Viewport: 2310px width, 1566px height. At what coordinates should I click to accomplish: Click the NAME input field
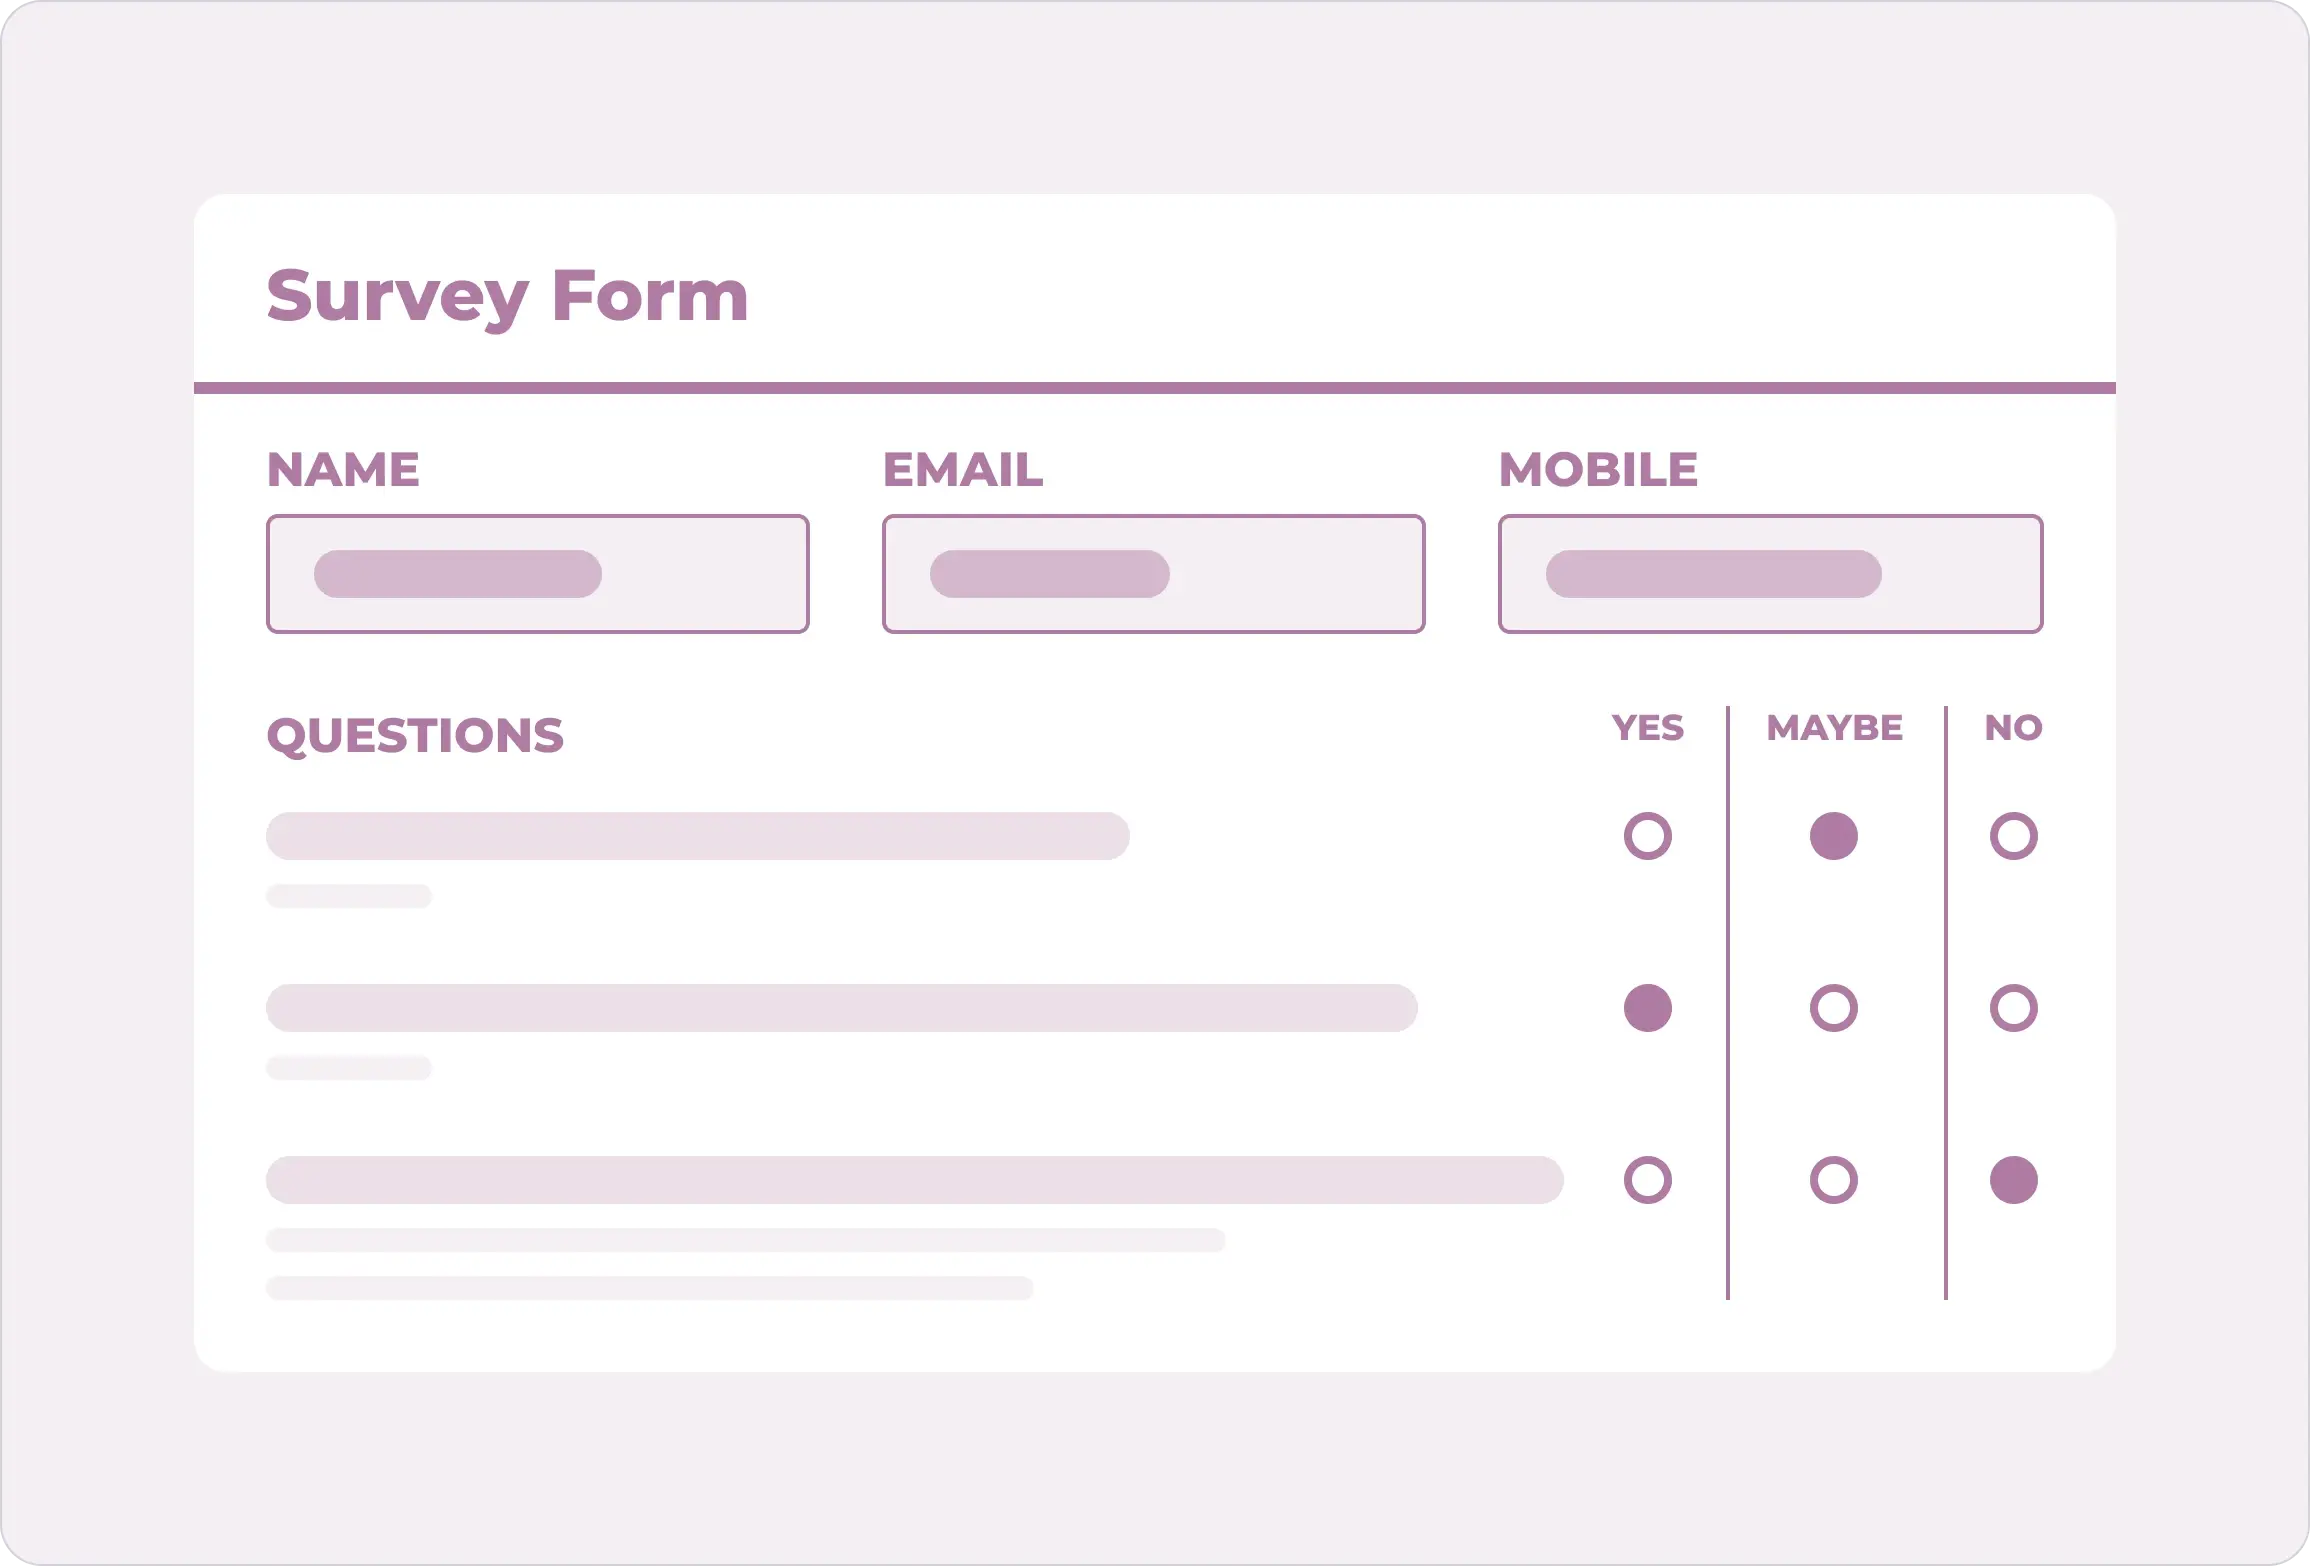pos(538,574)
